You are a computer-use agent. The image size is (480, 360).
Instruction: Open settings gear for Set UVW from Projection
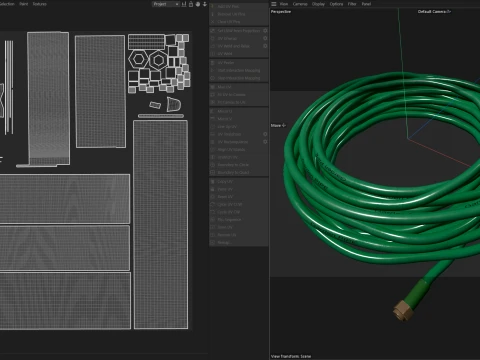pyautogui.click(x=265, y=31)
